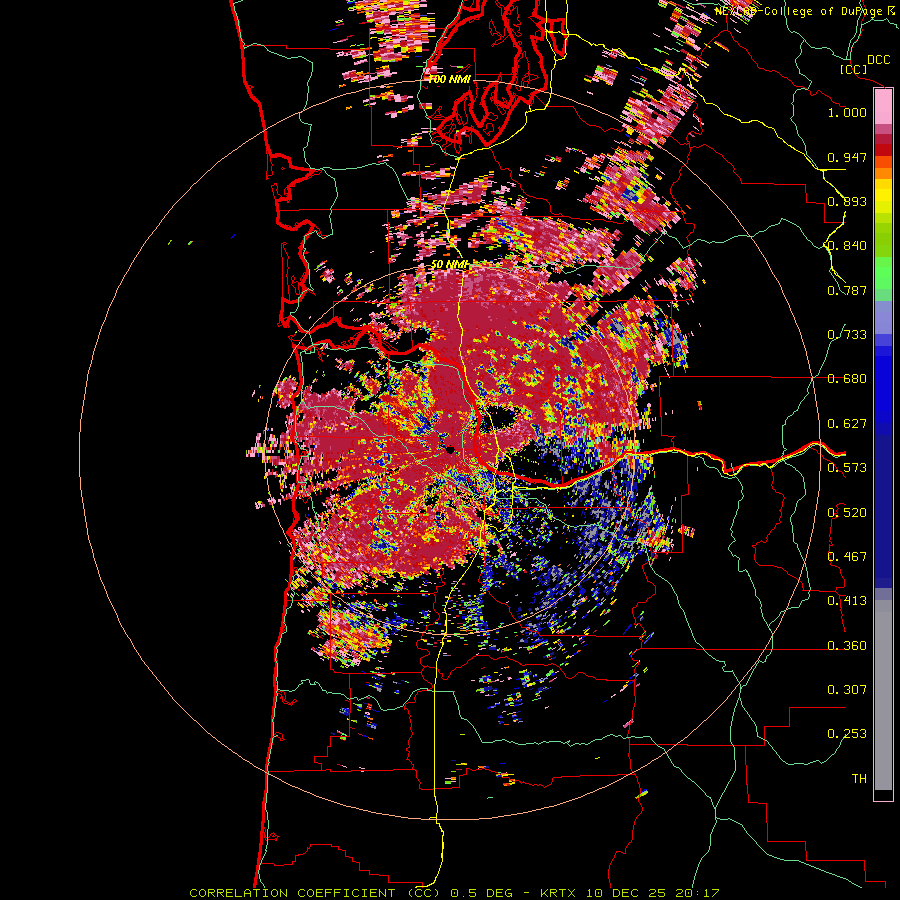
Task: Click the TH threshold label
Action: point(859,779)
